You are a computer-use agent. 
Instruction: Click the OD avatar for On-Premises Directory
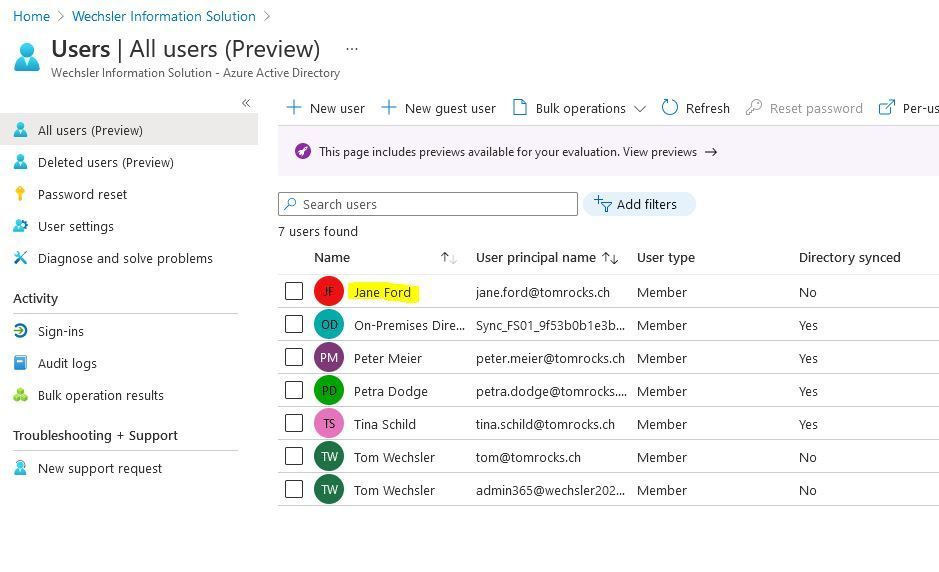pos(329,325)
